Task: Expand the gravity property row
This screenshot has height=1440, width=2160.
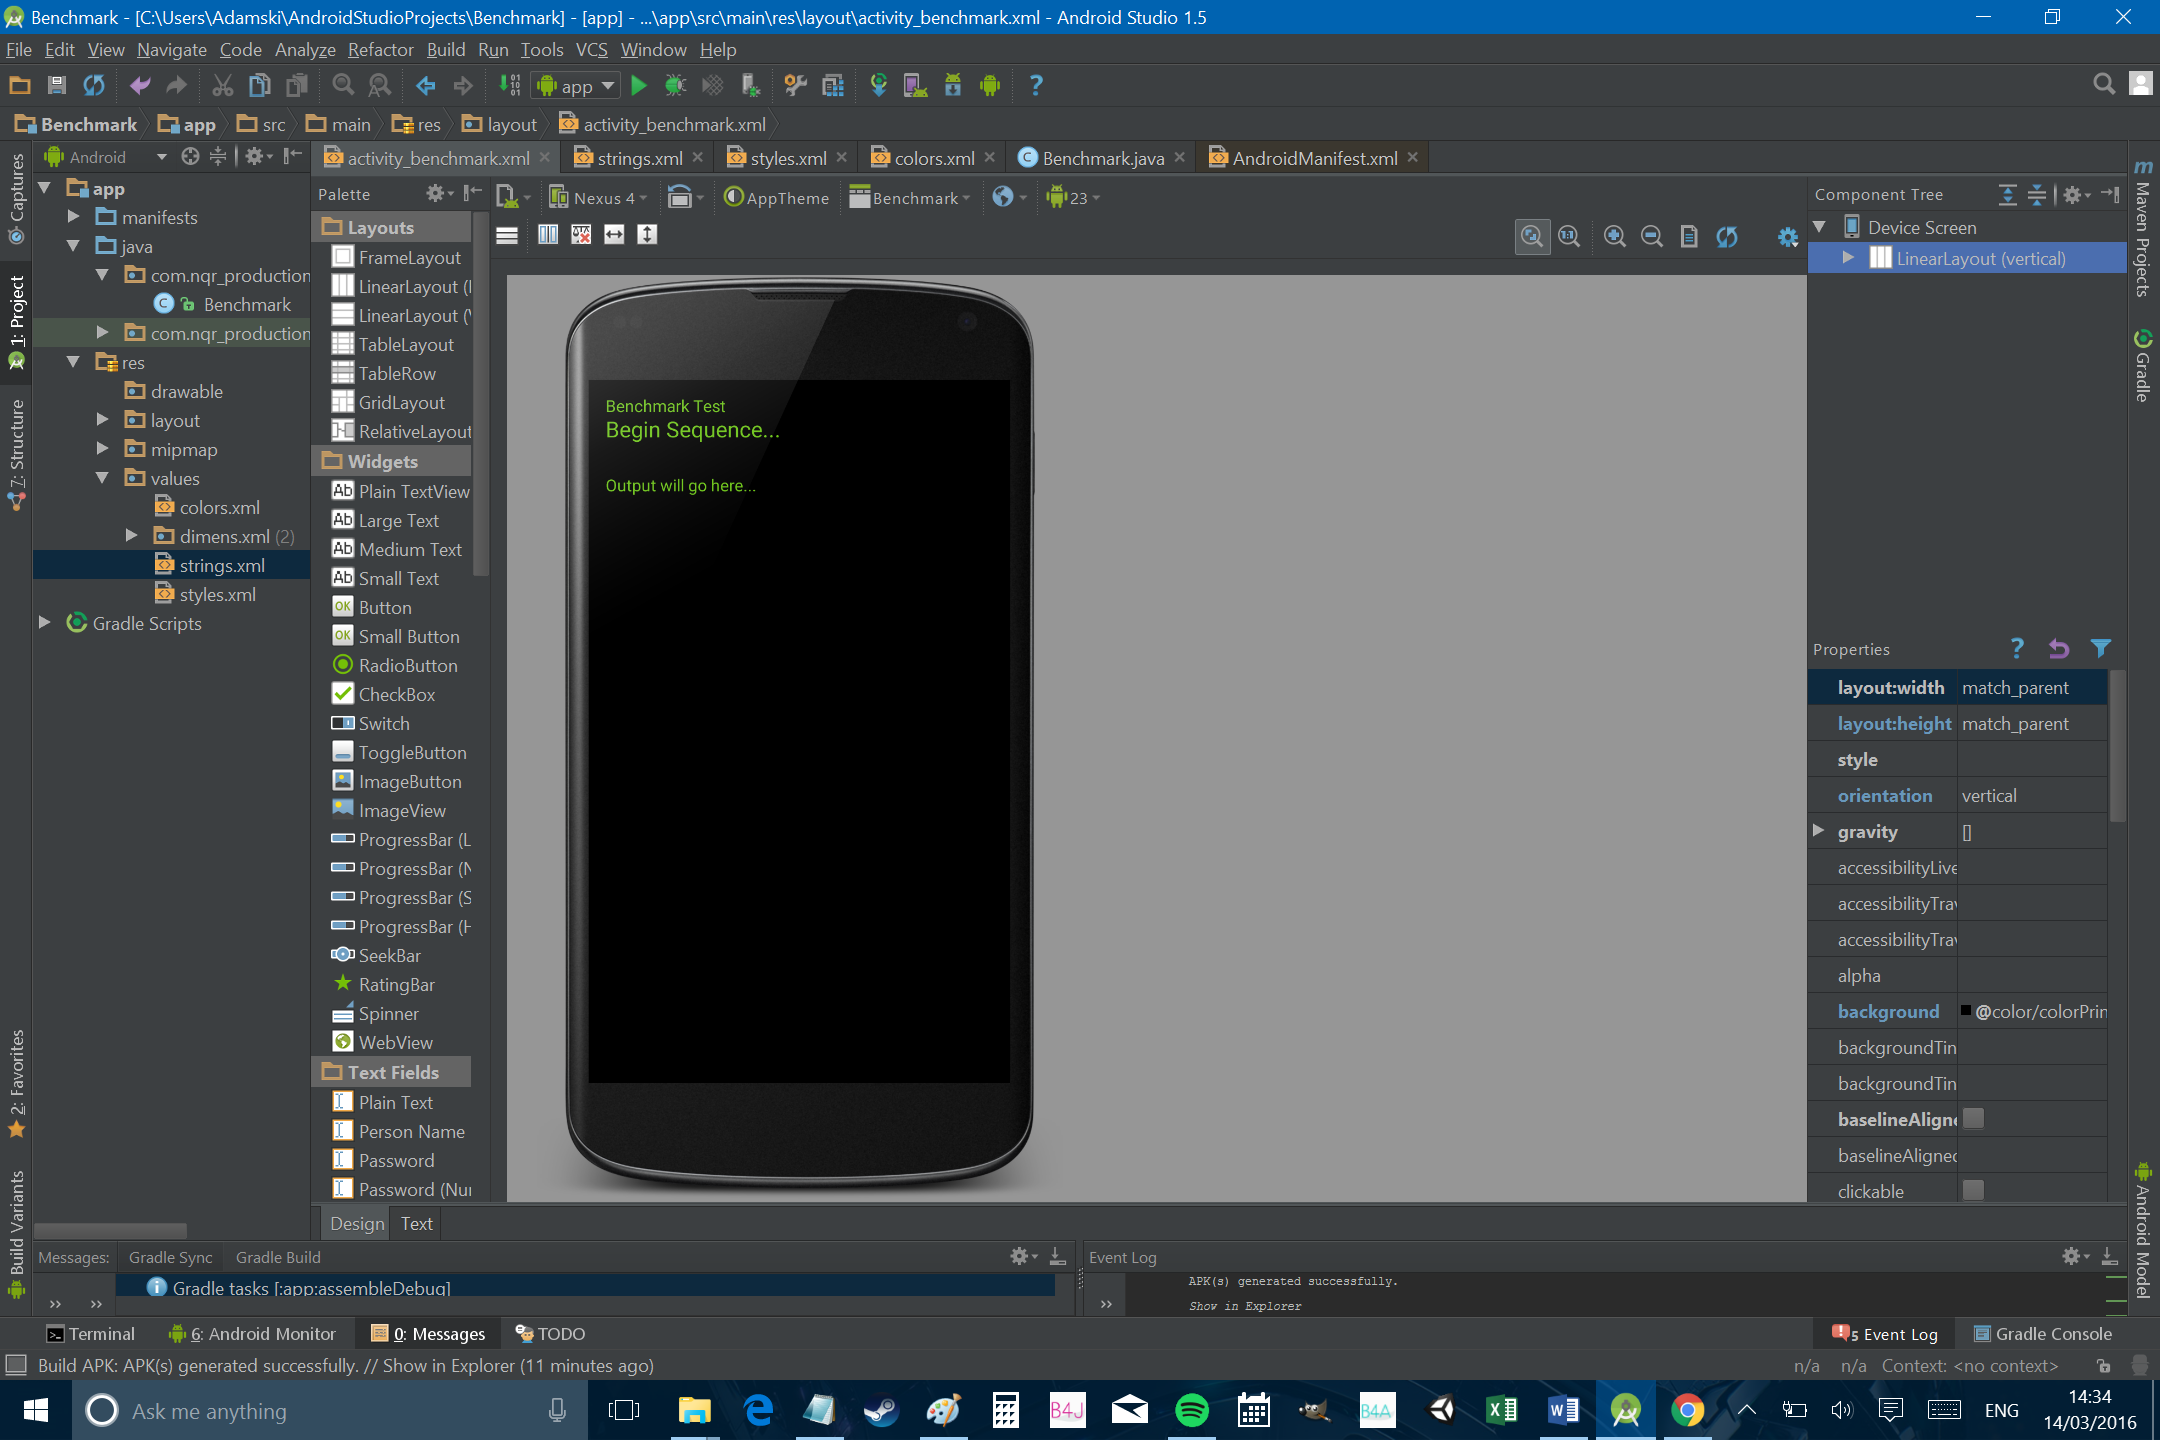Action: pos(1819,831)
